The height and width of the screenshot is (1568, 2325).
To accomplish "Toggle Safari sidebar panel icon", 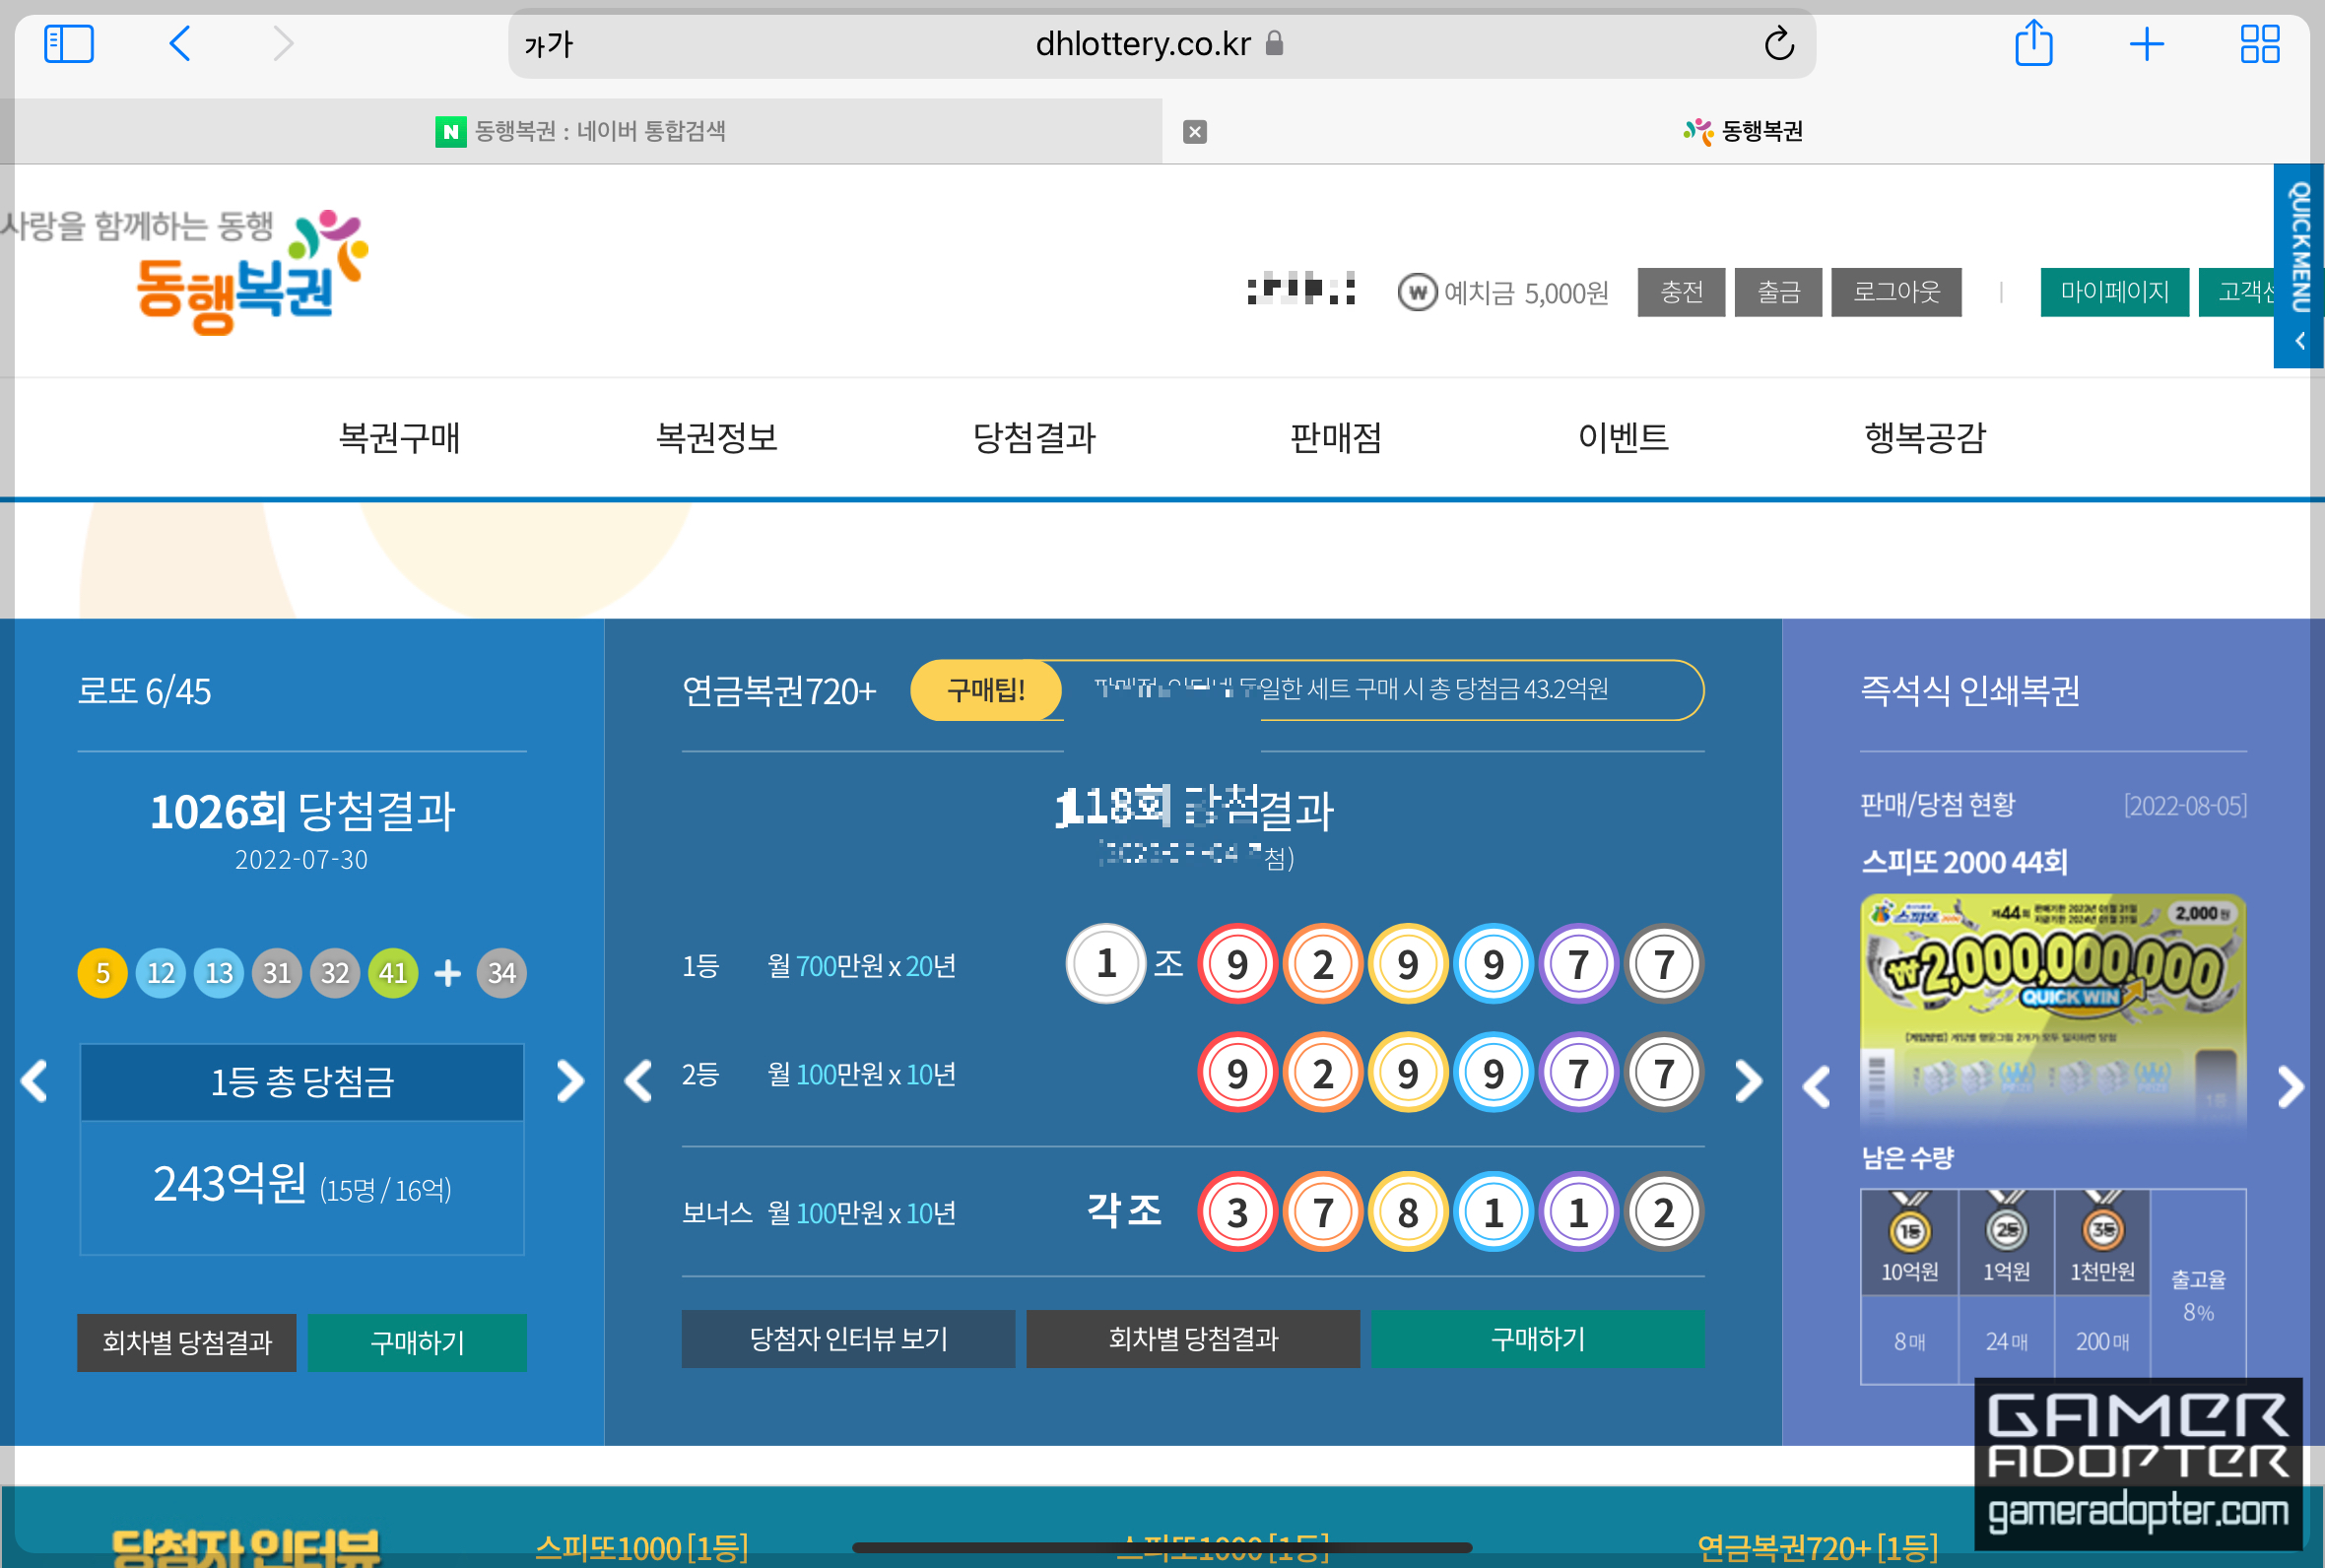I will pos(69,44).
